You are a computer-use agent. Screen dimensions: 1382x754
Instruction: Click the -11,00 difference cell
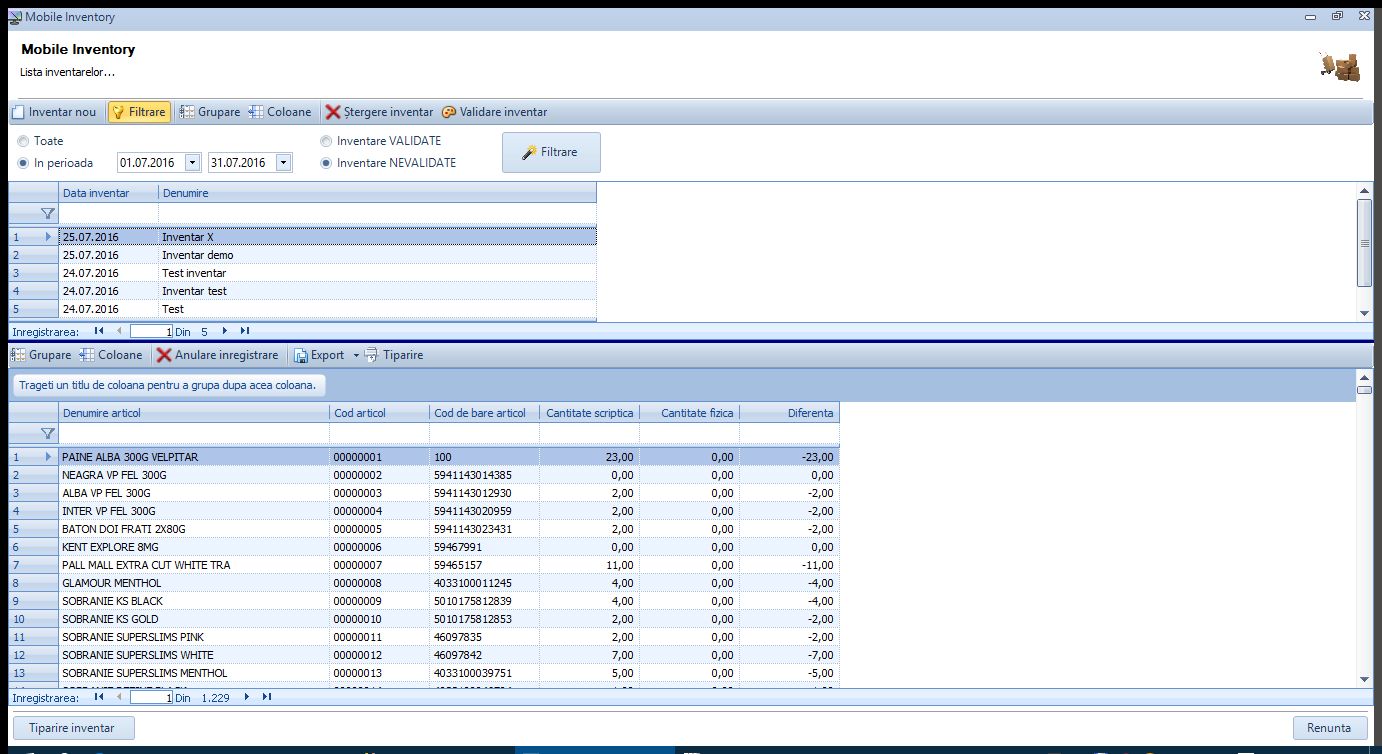click(789, 565)
